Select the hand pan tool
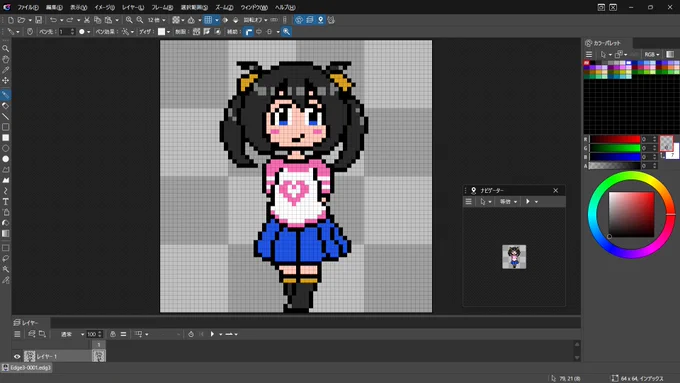 coord(6,59)
